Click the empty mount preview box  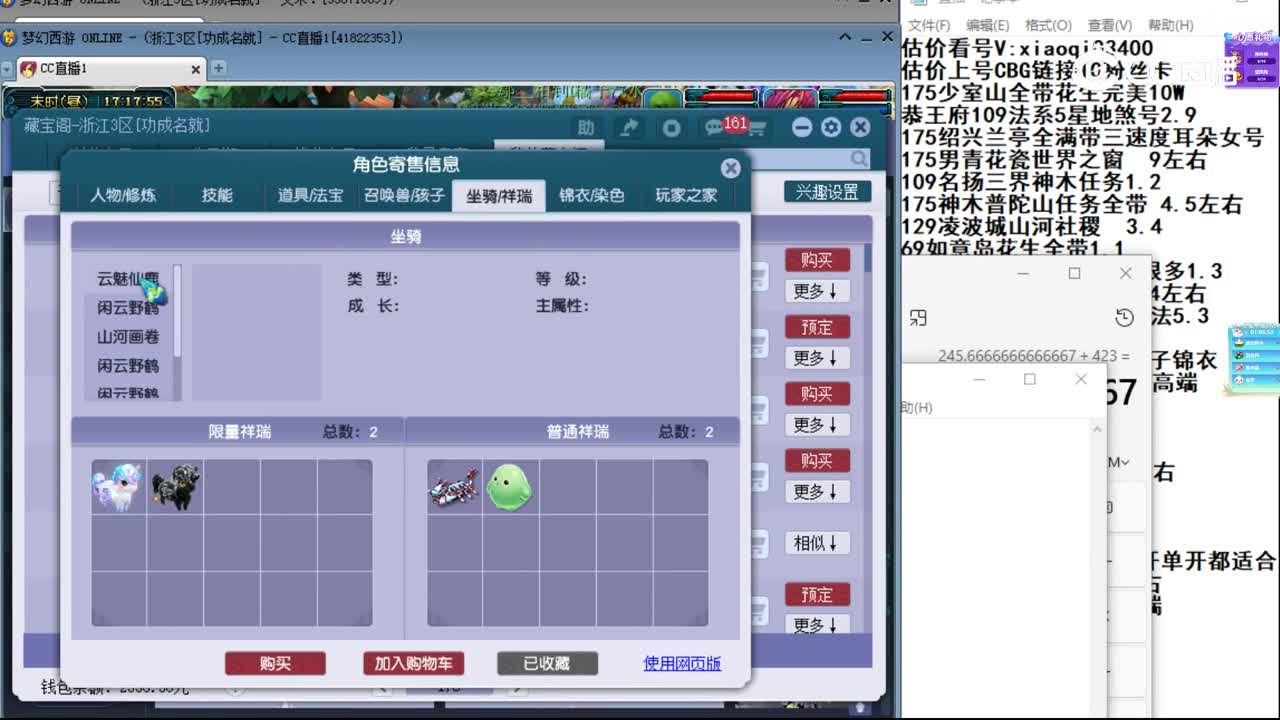click(256, 332)
